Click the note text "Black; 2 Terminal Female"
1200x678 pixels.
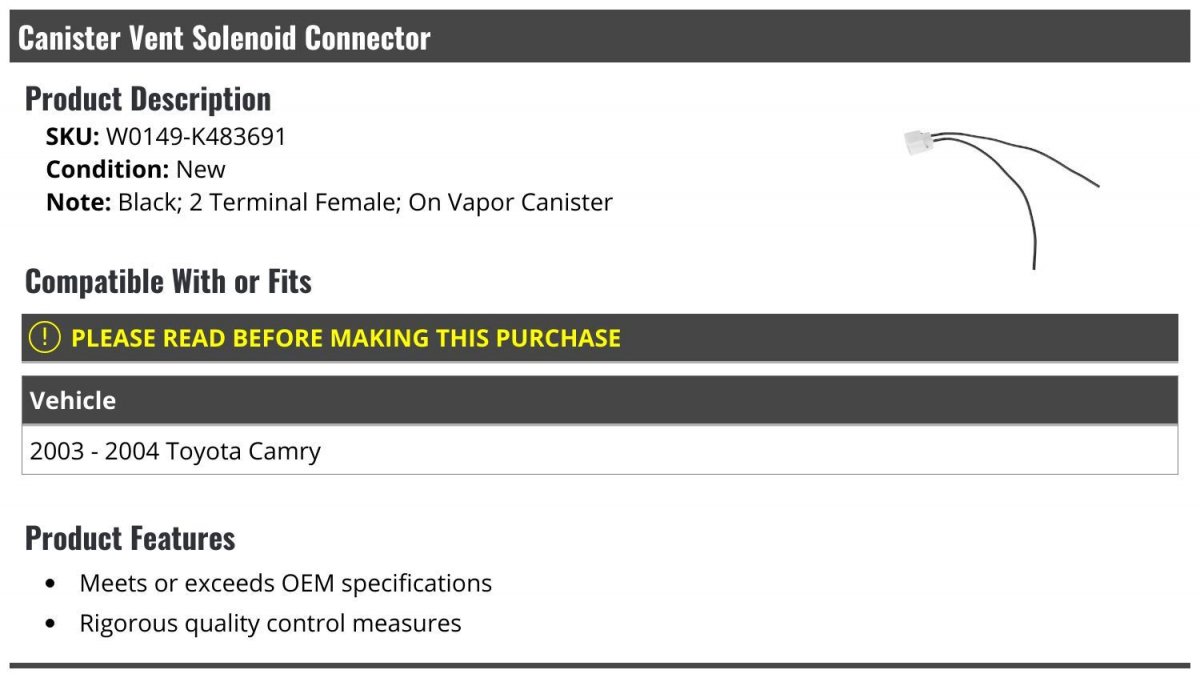tap(258, 202)
